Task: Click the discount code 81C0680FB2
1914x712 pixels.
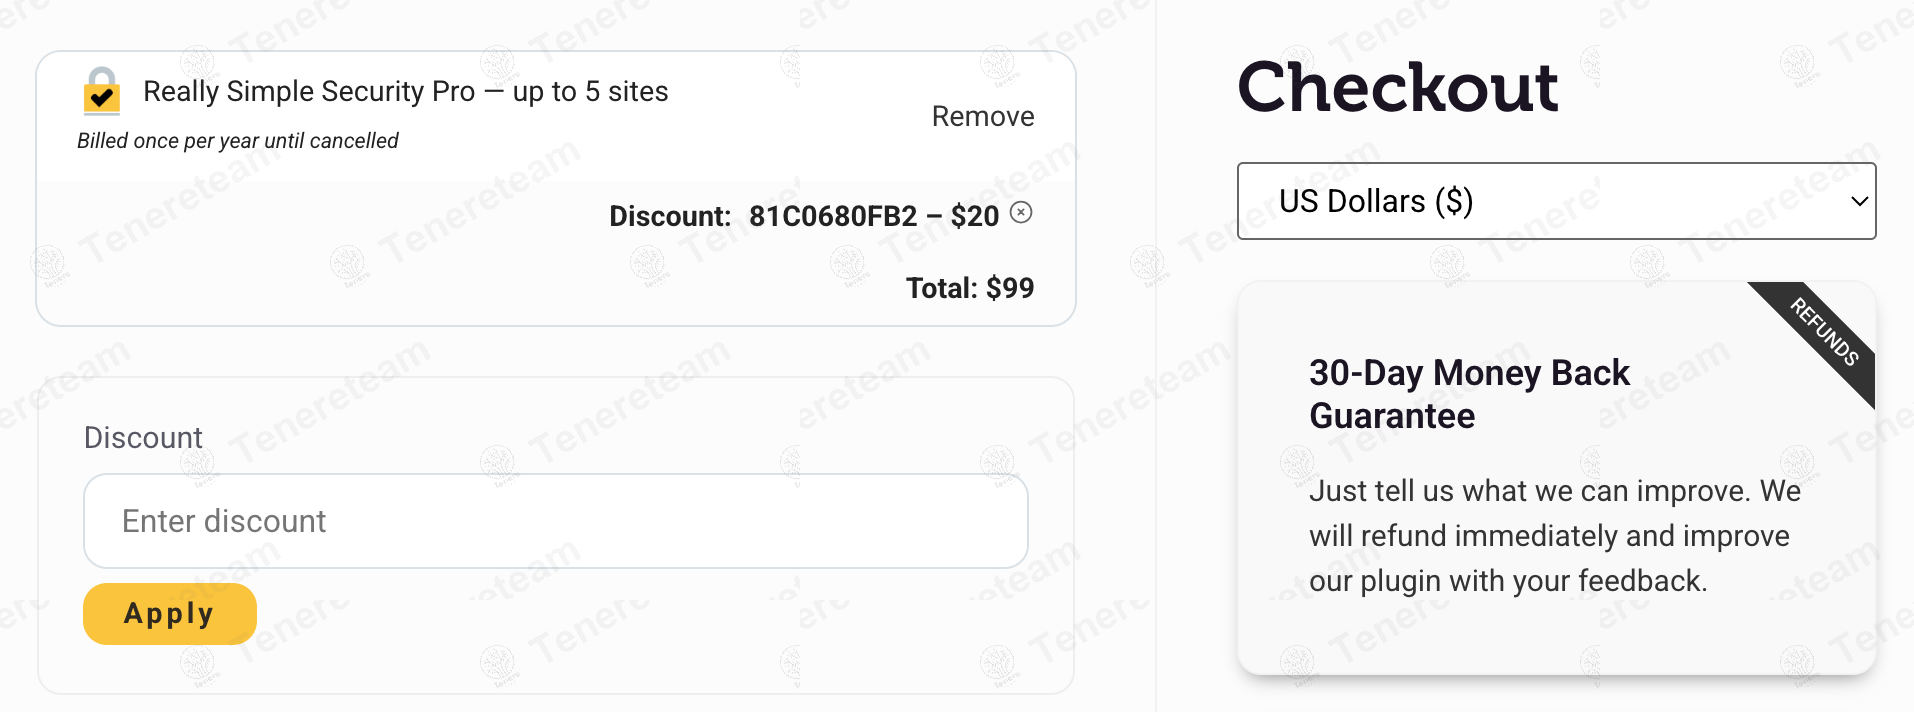Action: pyautogui.click(x=832, y=216)
